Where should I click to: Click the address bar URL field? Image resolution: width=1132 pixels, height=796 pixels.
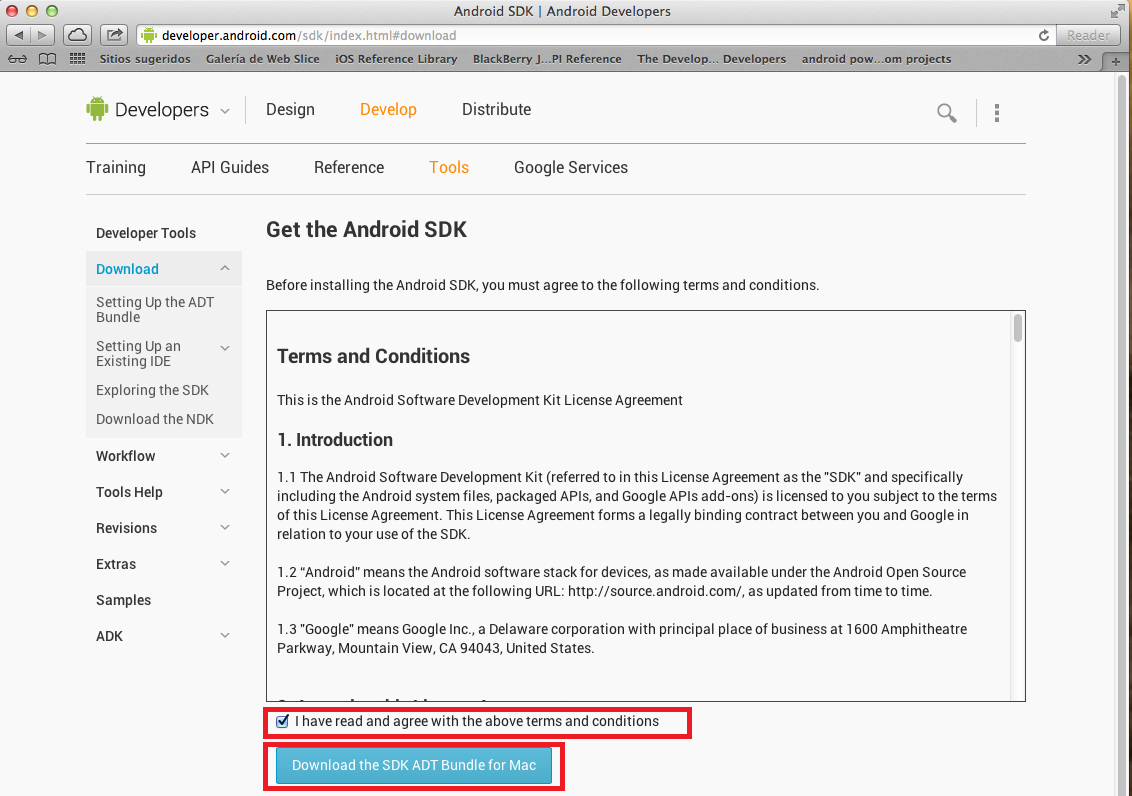pos(596,35)
